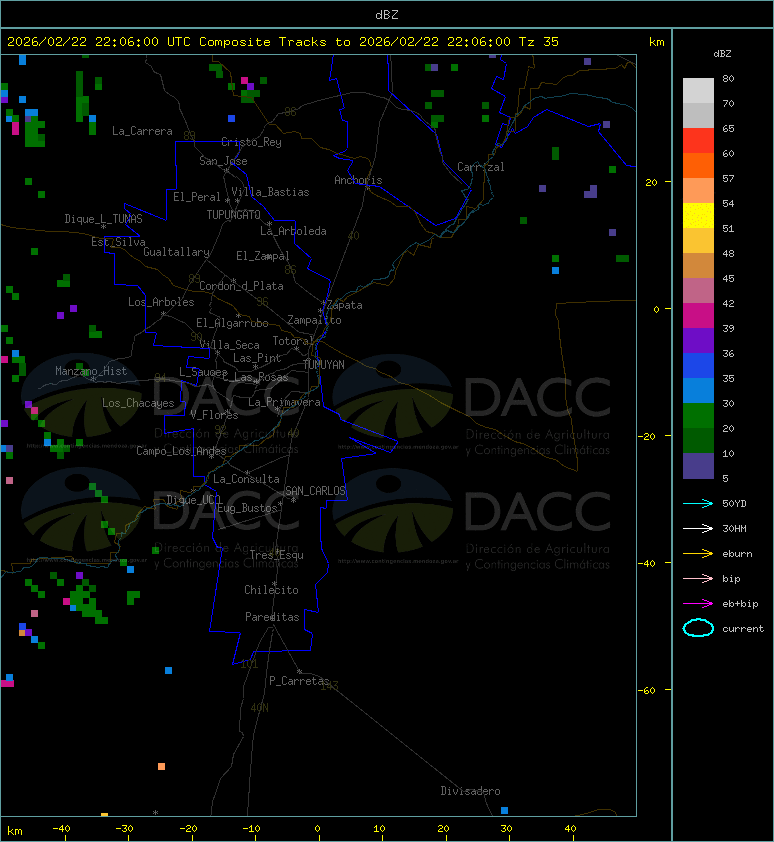Click the 60 dBZ orange color swatch
This screenshot has width=774, height=842.
(x=698, y=165)
